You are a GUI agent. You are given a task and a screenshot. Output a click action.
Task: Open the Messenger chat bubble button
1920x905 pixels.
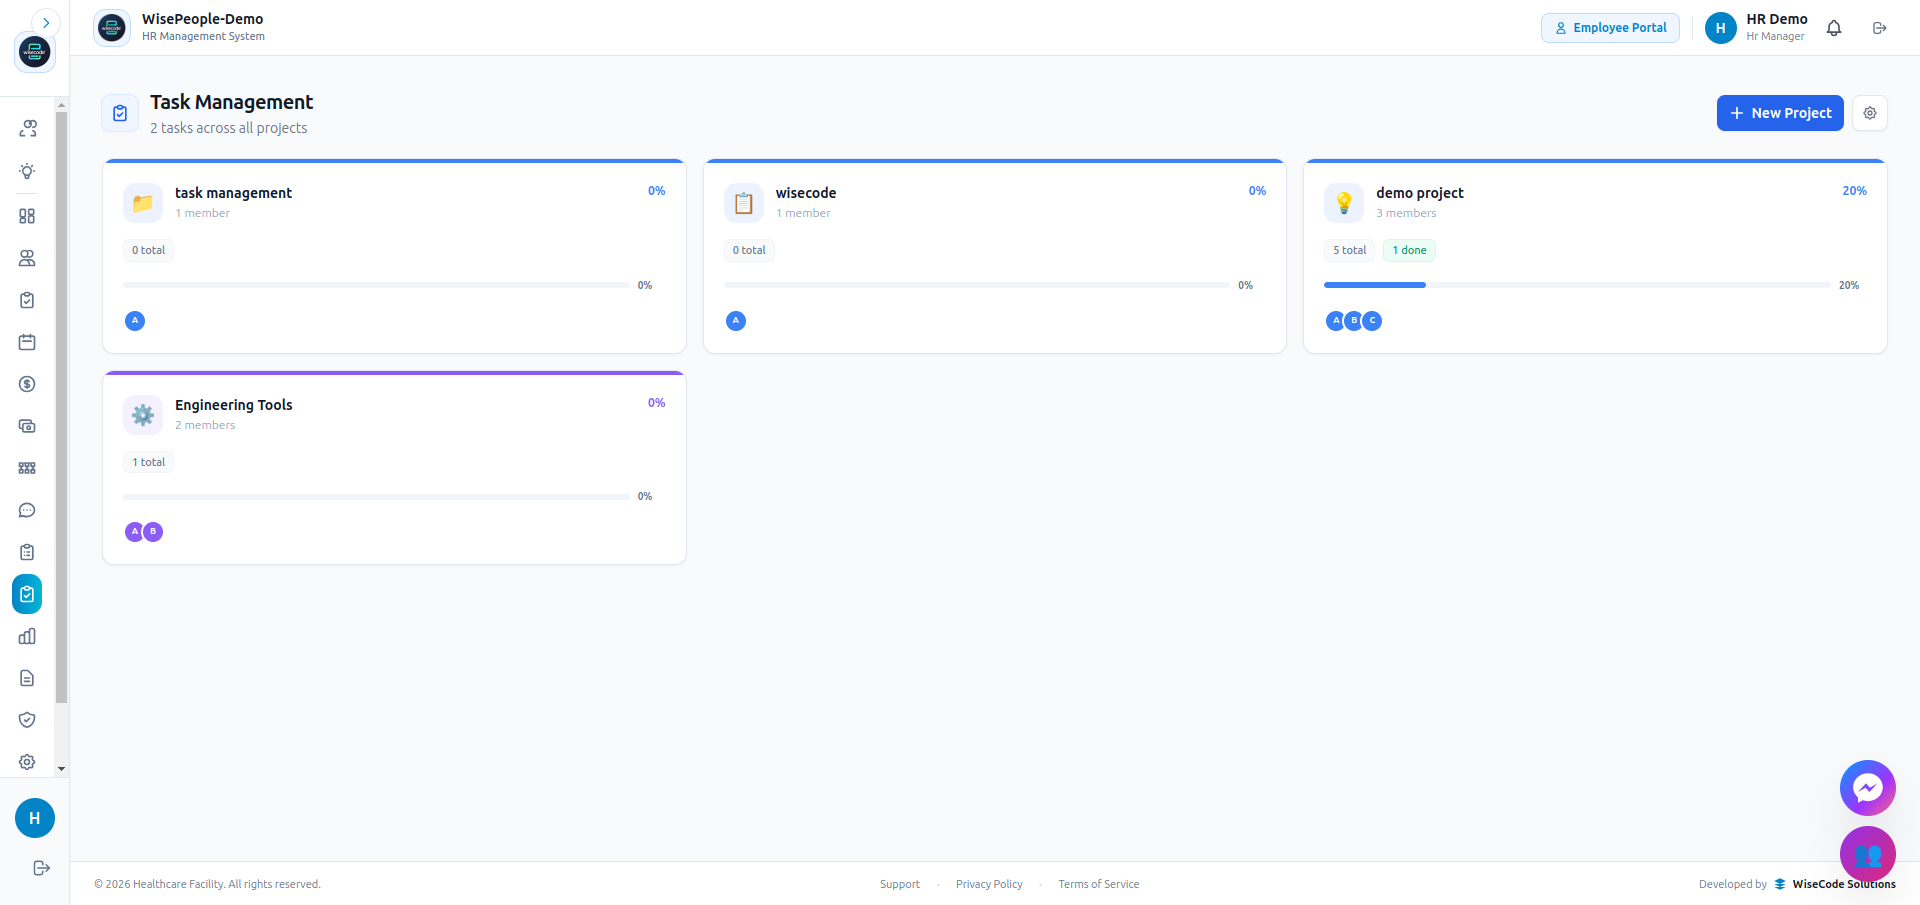pos(1868,788)
